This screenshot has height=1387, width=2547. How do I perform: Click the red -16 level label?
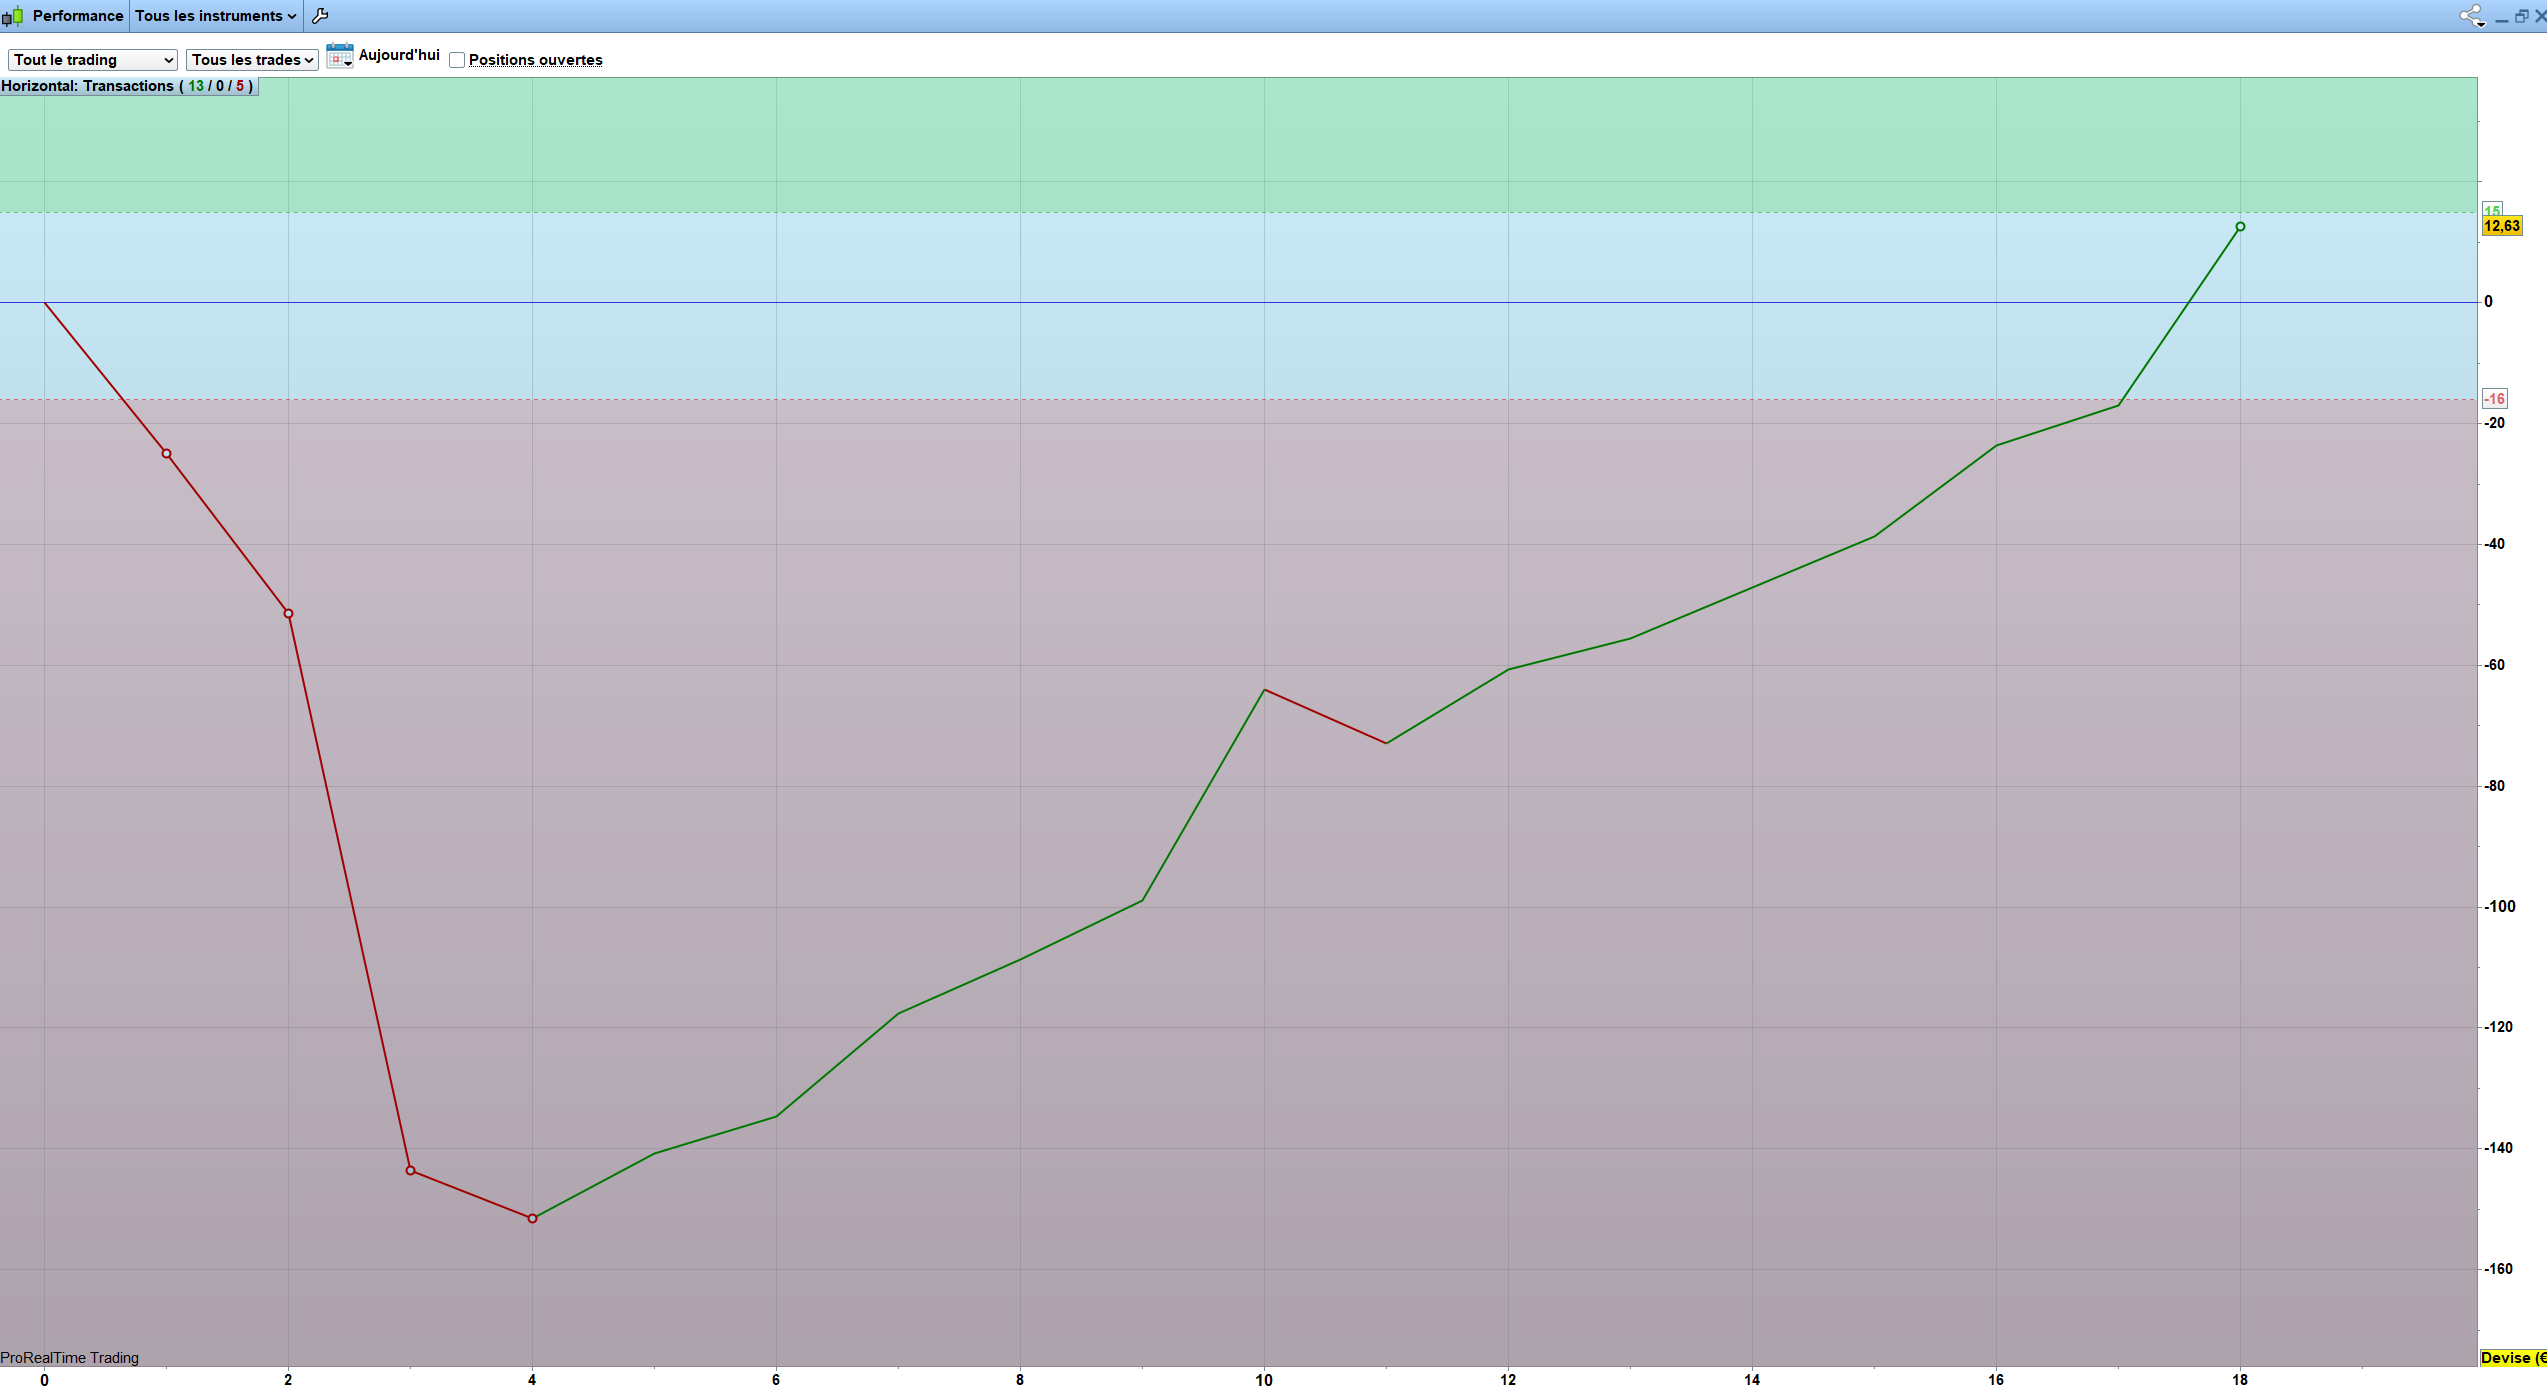click(2495, 399)
